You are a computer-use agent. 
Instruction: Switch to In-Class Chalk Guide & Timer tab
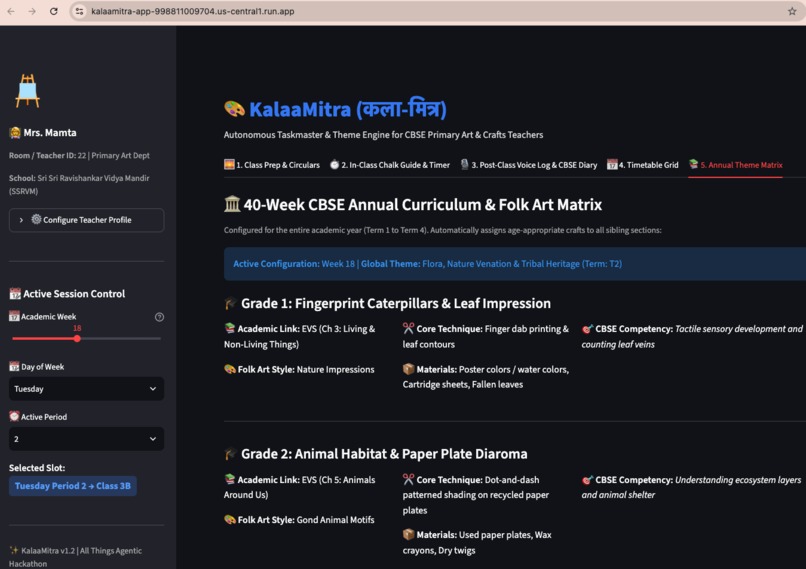390,164
